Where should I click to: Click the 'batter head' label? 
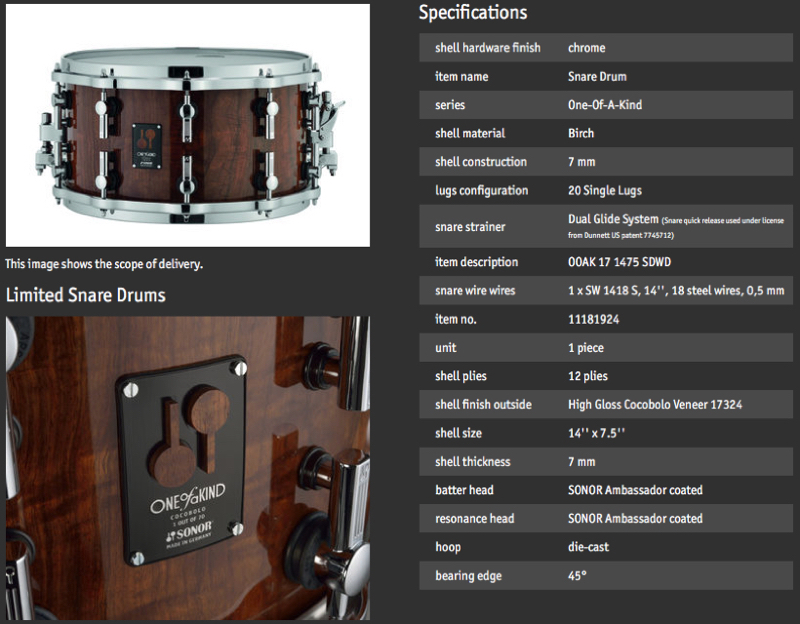(464, 490)
